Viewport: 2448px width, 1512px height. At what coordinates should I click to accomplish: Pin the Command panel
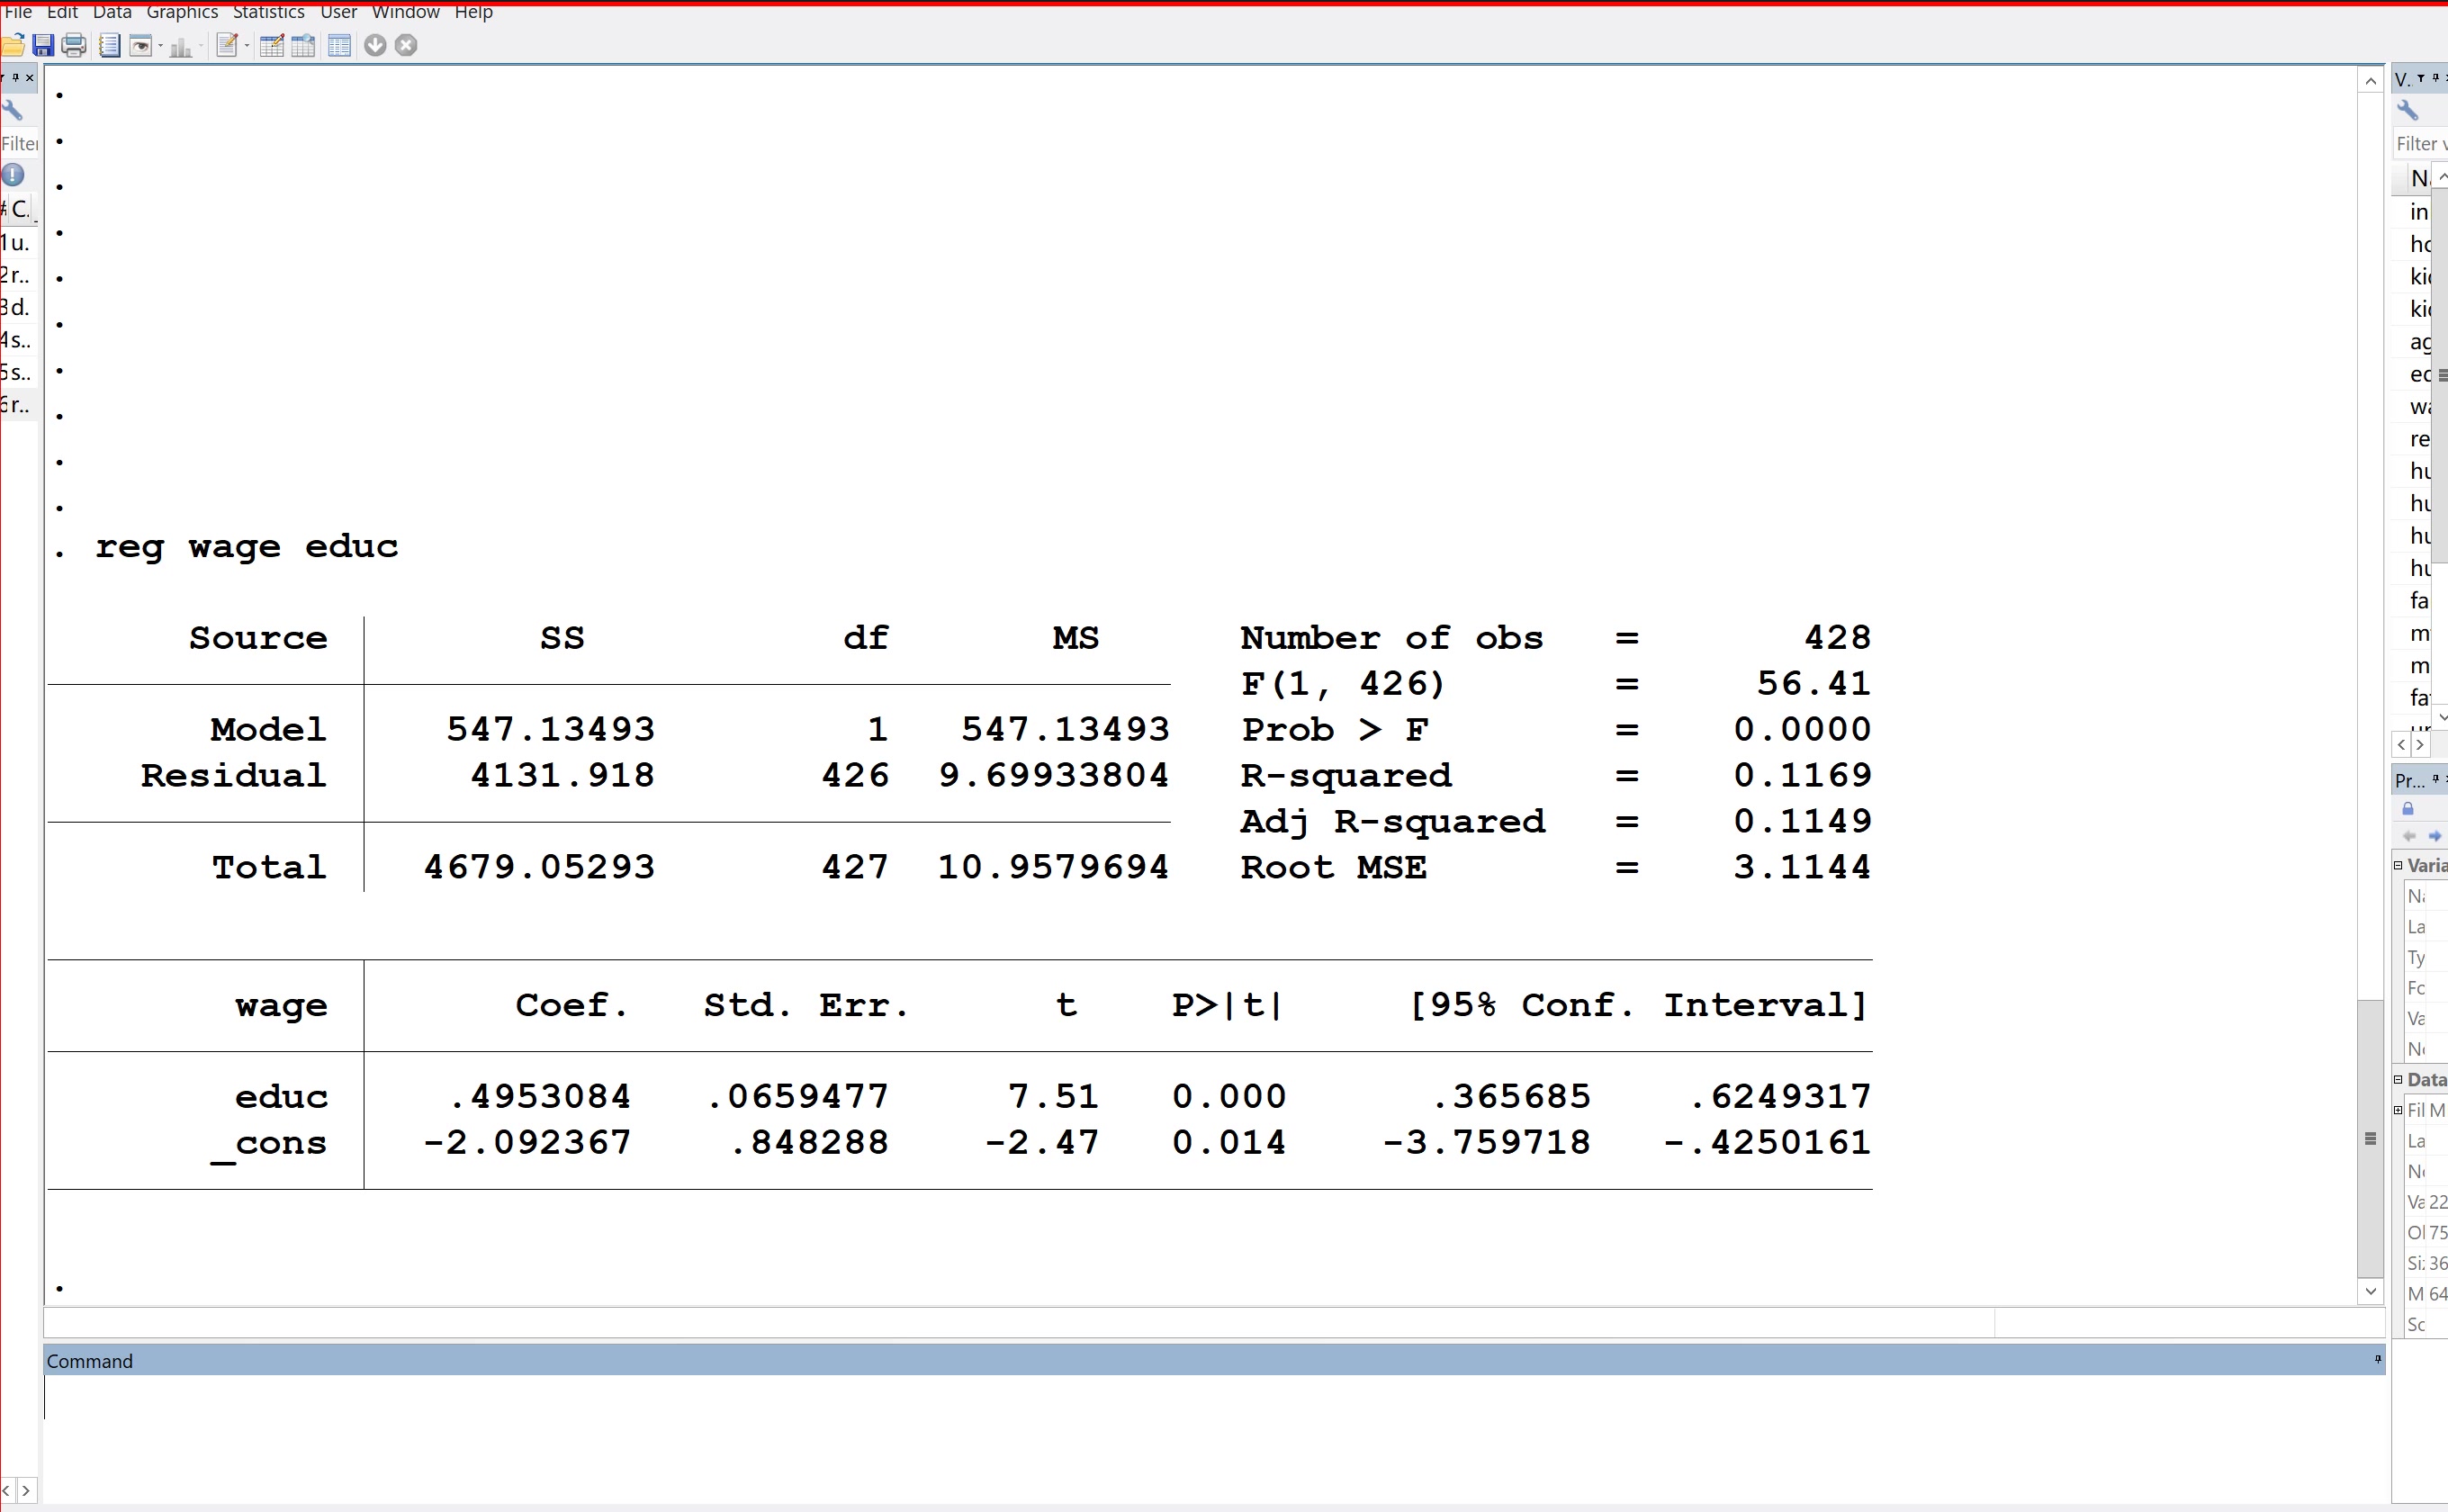(x=2378, y=1359)
